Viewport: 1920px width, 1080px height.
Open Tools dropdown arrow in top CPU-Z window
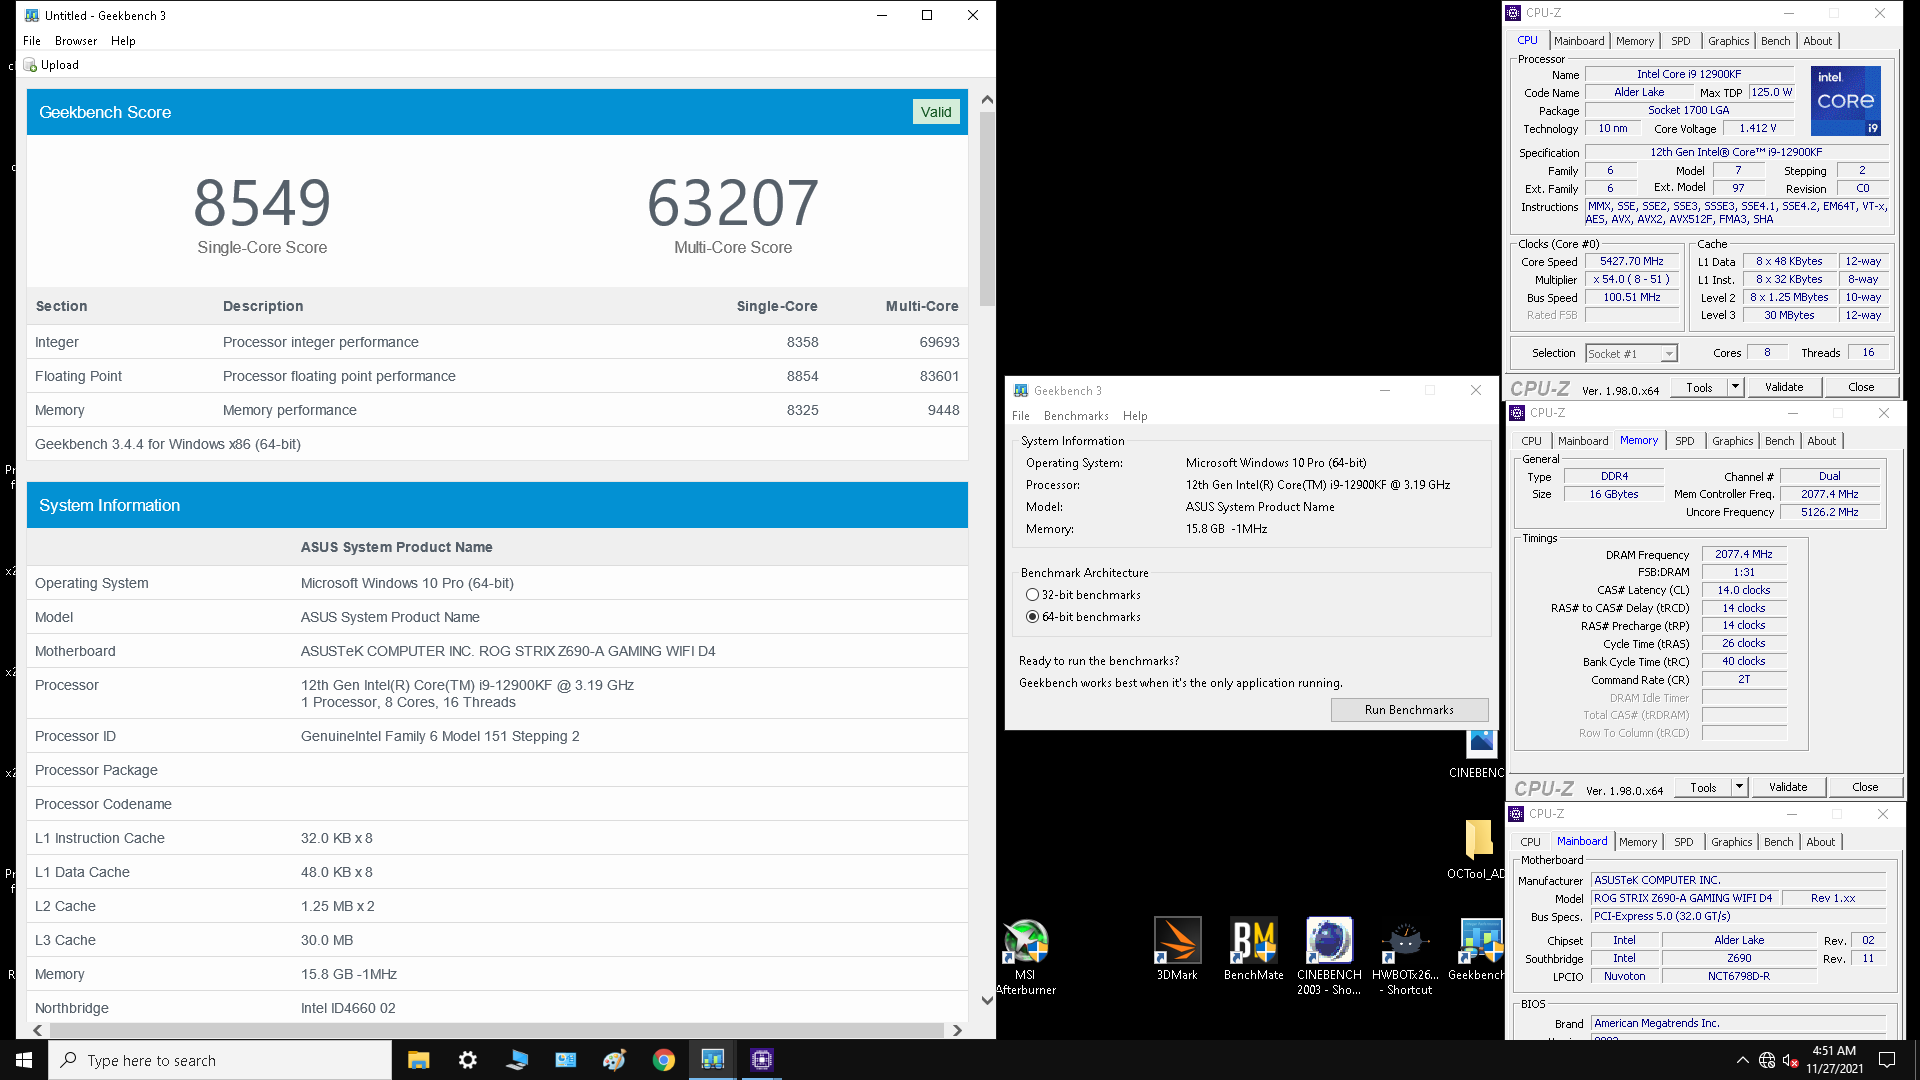coord(1735,387)
